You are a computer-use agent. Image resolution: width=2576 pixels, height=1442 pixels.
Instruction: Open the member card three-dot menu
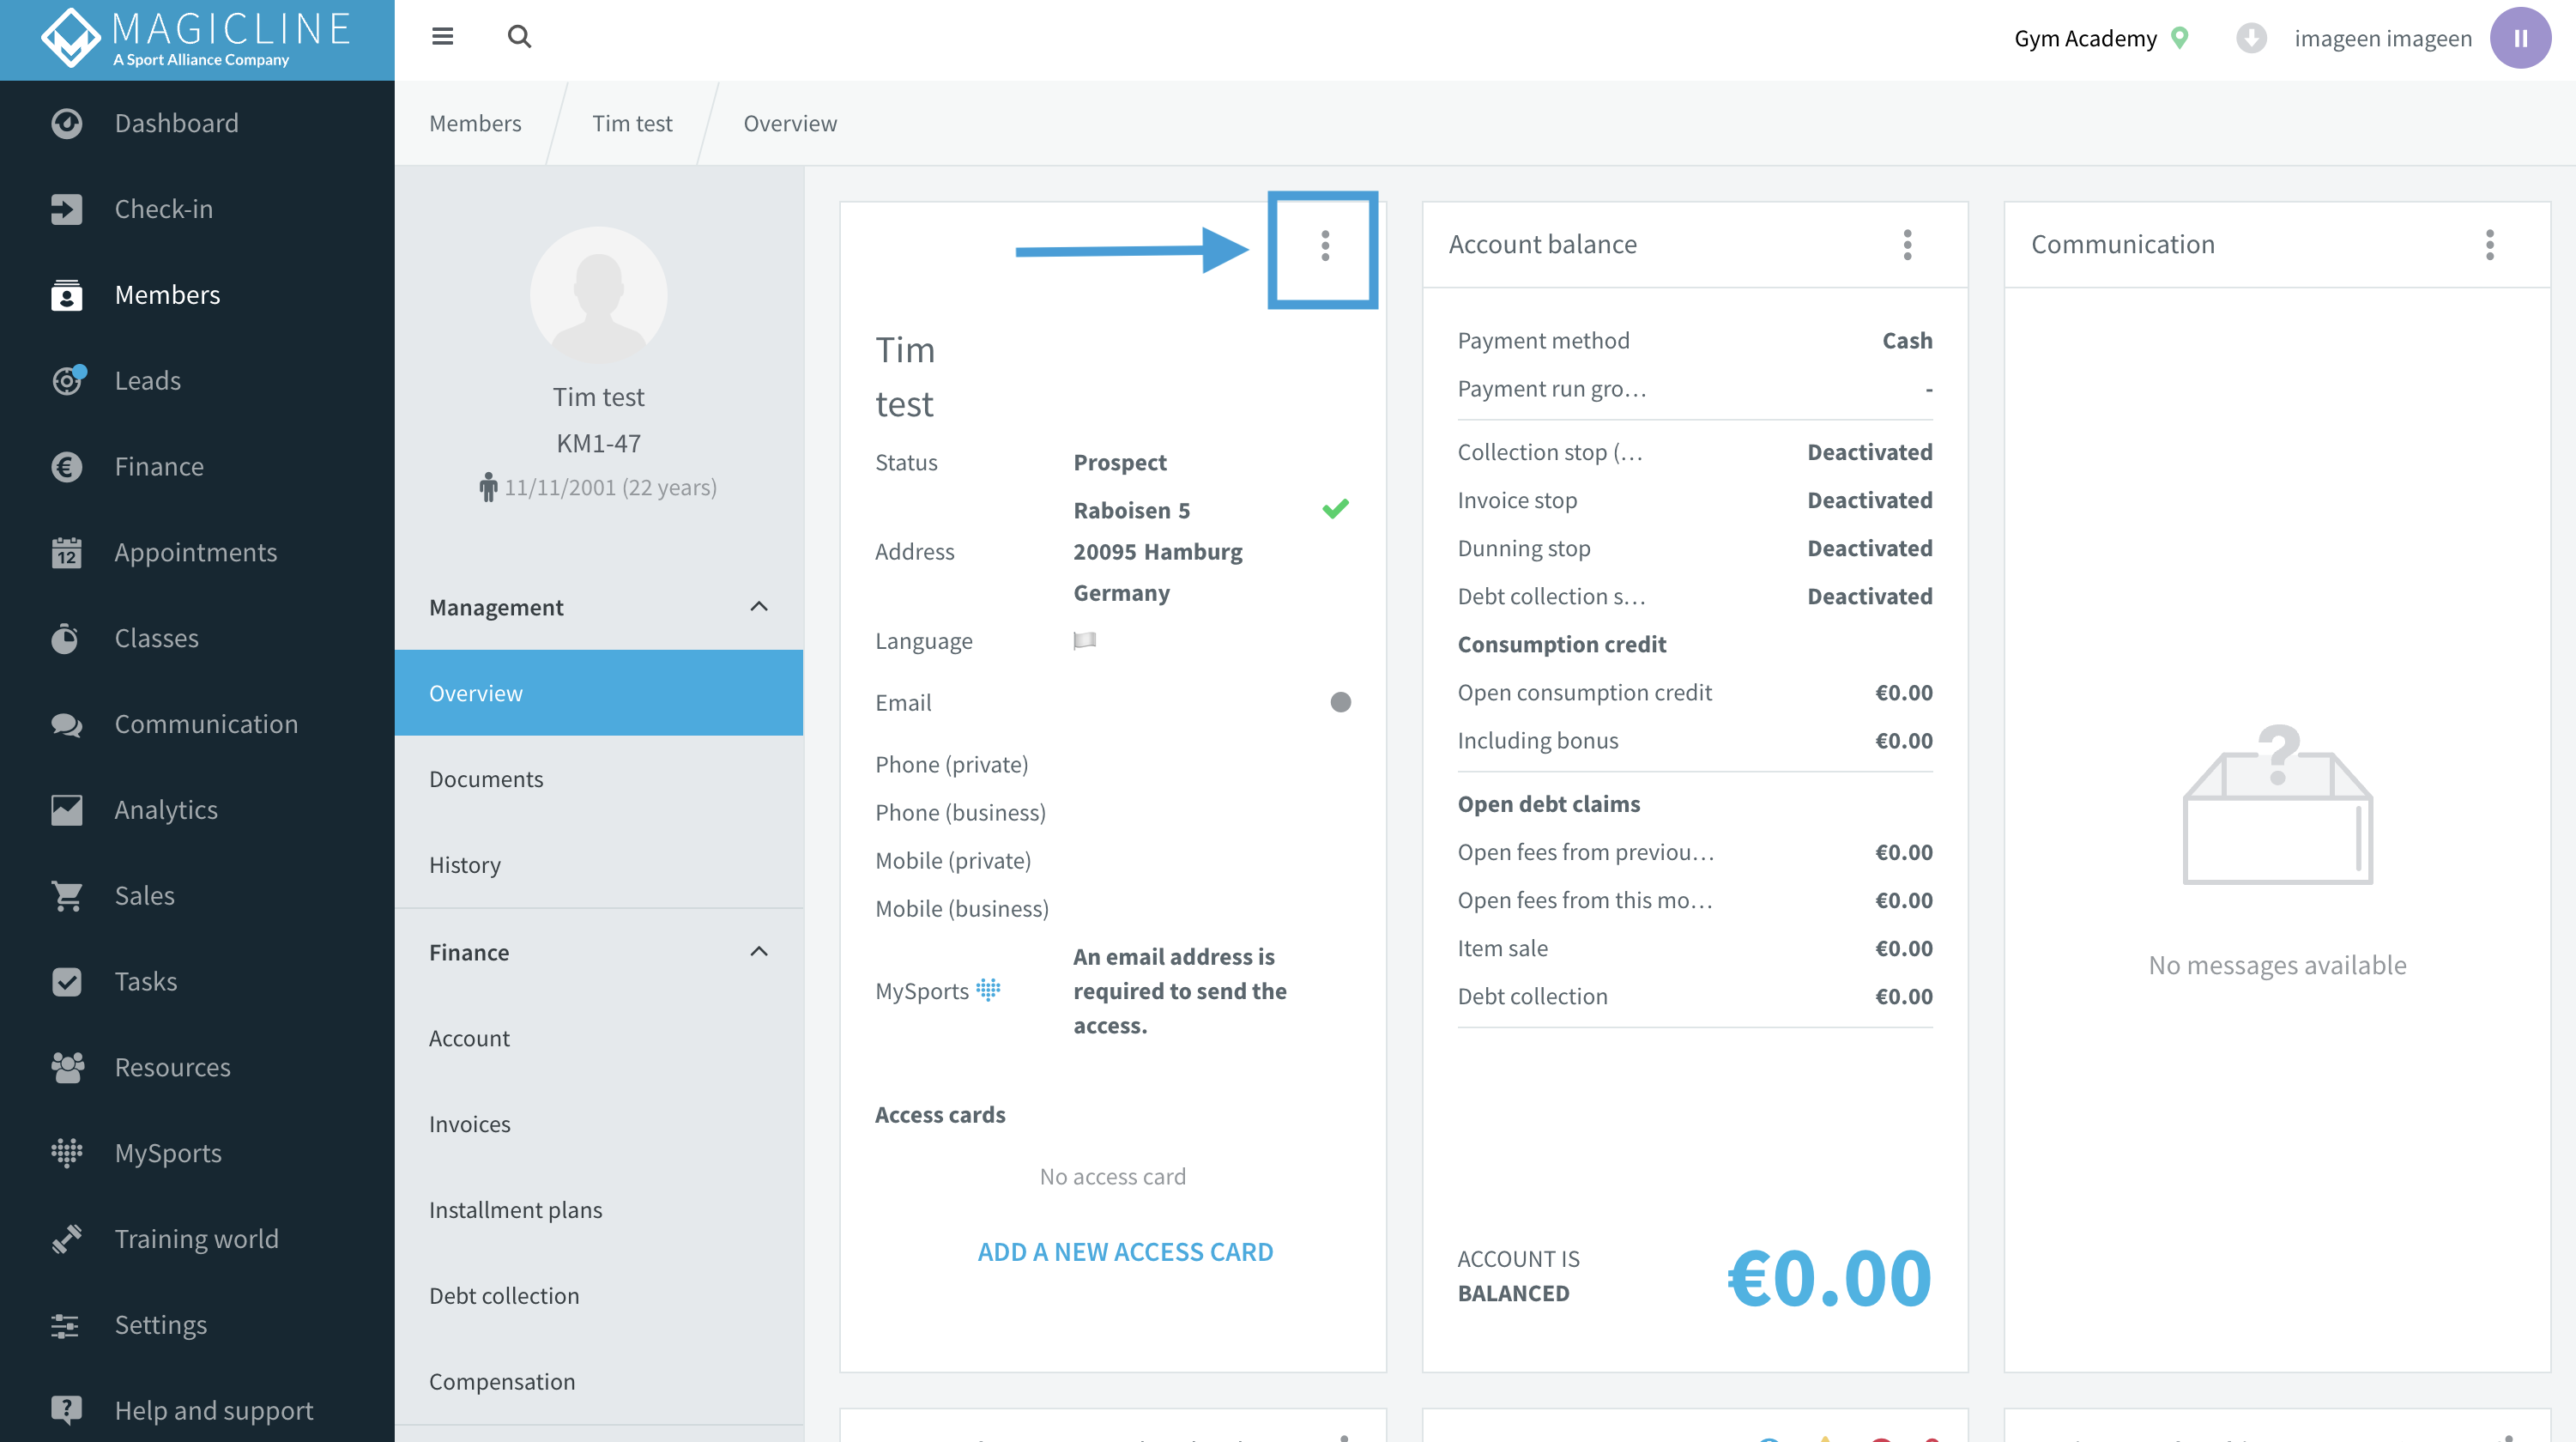click(x=1325, y=246)
